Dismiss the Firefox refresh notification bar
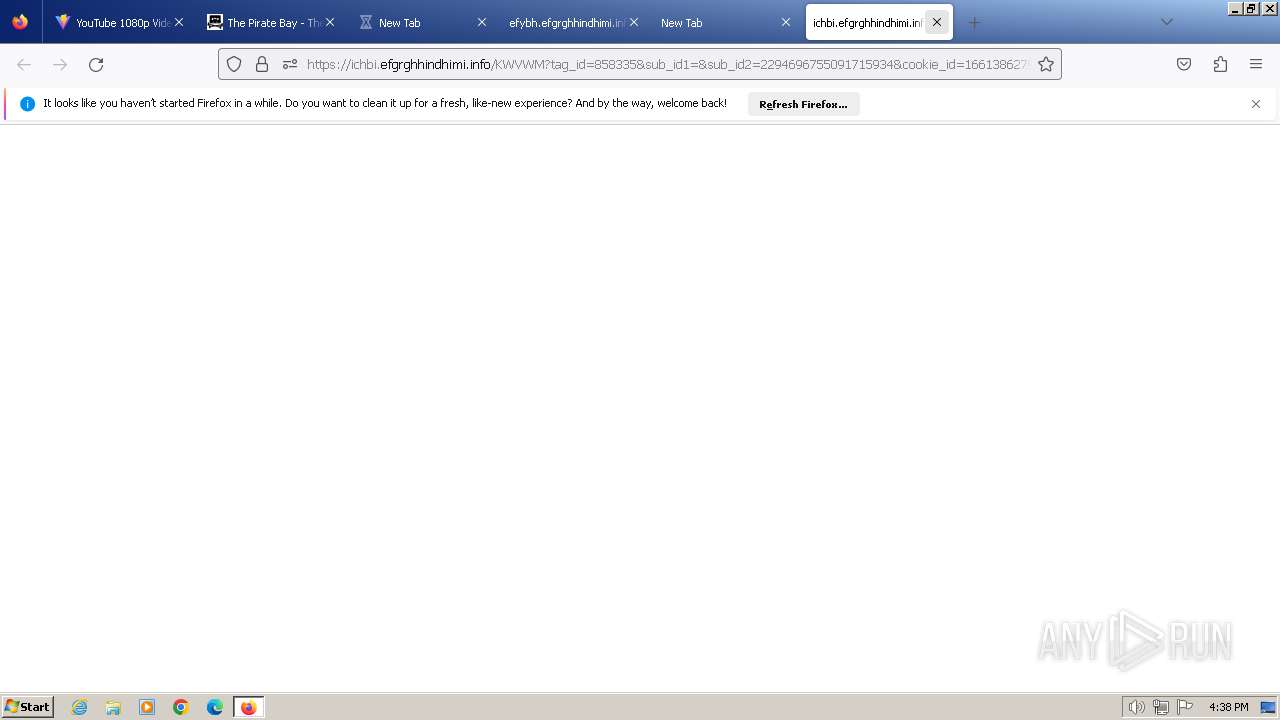1280x720 pixels. pyautogui.click(x=1256, y=104)
